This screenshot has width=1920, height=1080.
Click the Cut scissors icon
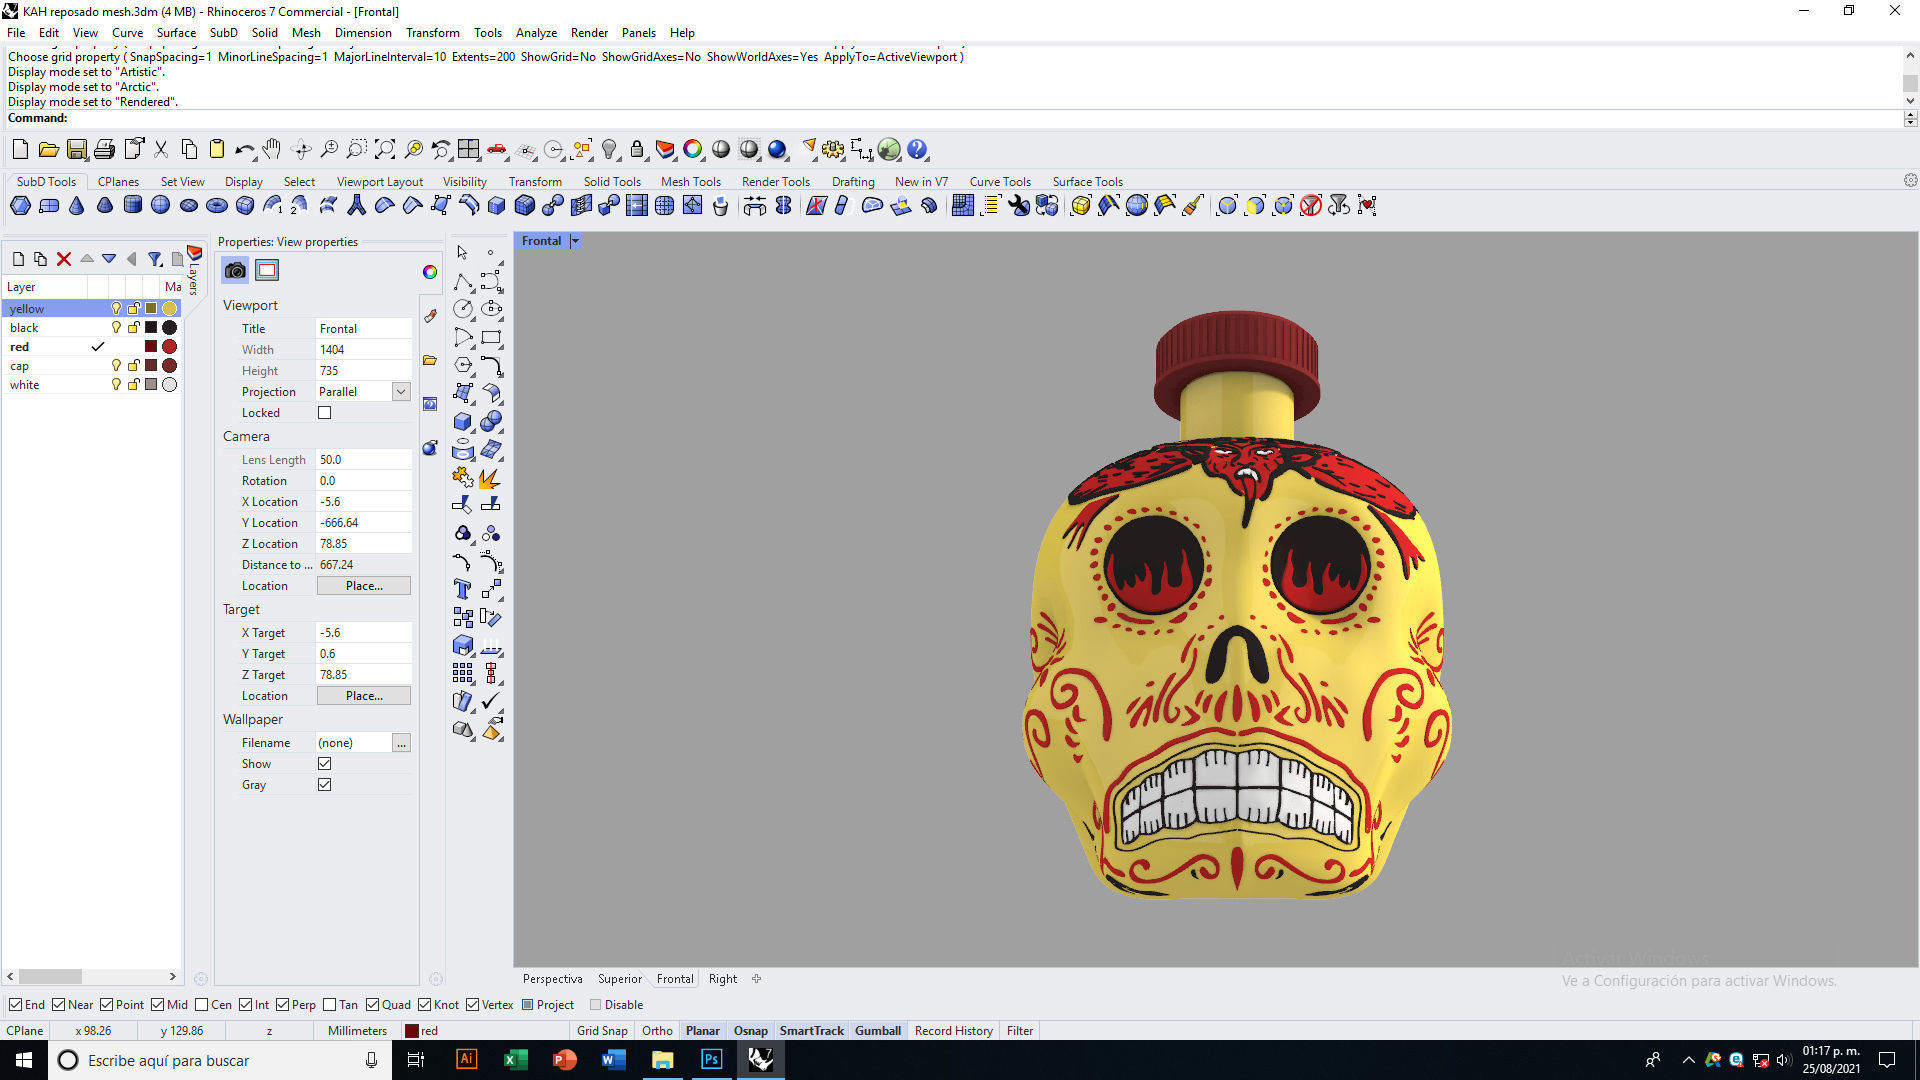point(160,150)
